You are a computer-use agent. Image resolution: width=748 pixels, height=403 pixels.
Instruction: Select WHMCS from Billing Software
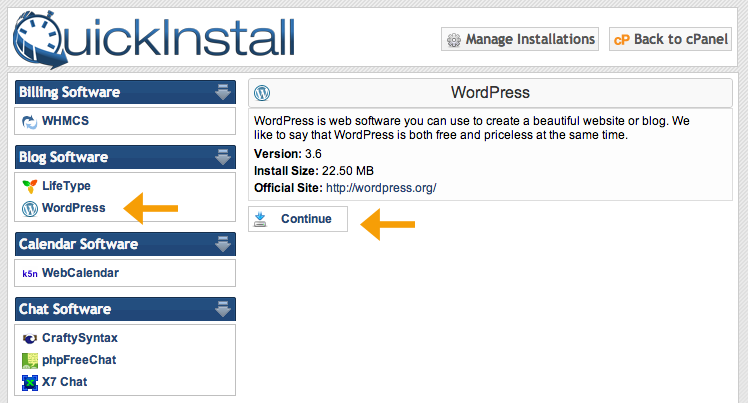[x=65, y=121]
